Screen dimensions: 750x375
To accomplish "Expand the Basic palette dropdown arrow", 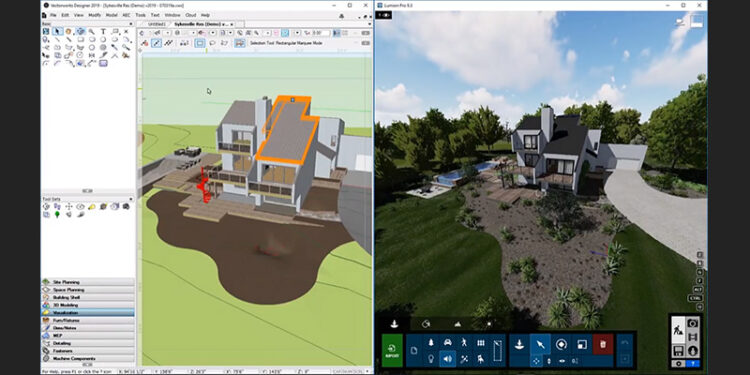I will pos(131,23).
